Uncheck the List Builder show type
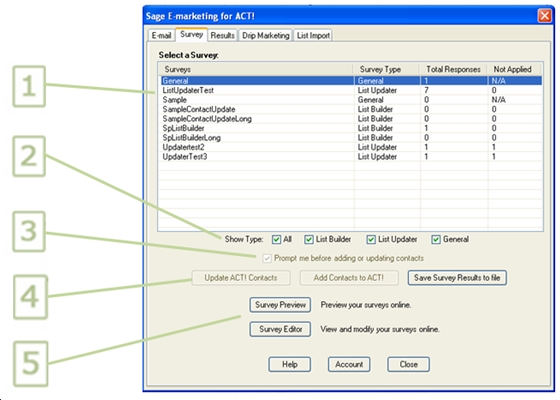 309,239
